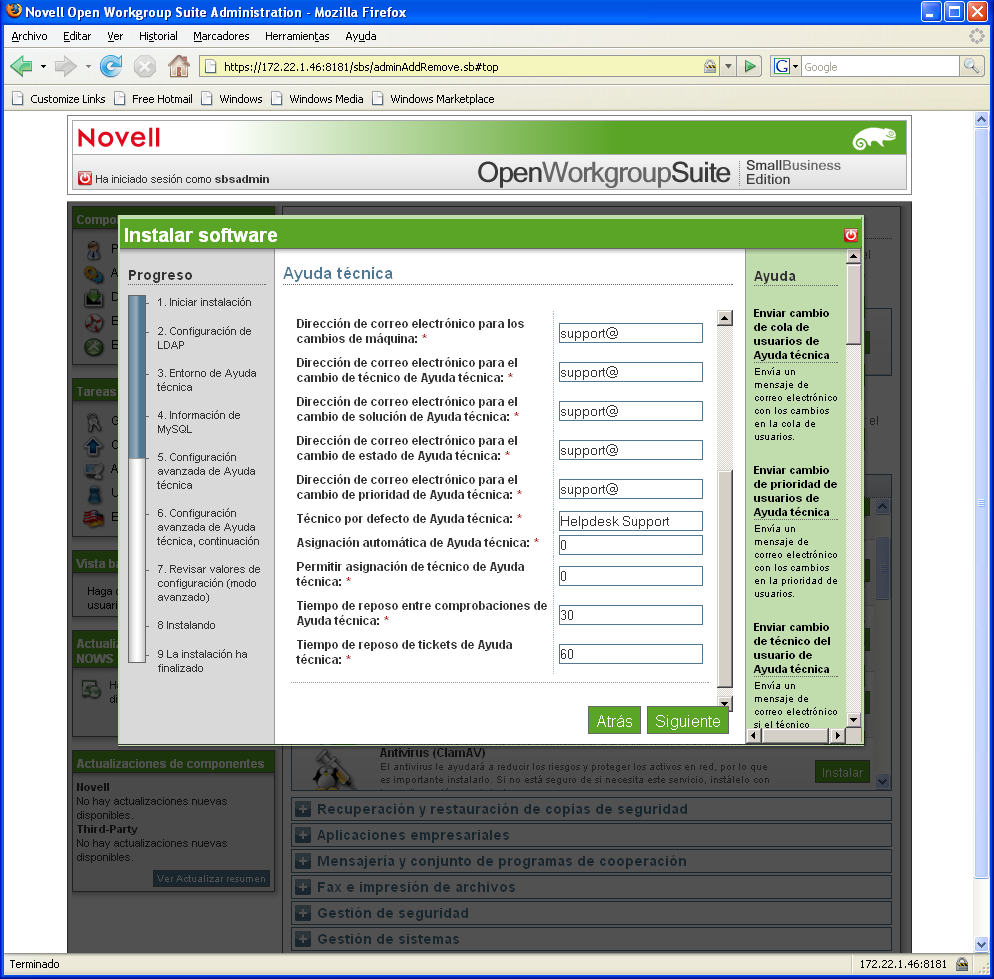
Task: Reload the page with the refresh icon
Action: tap(111, 66)
